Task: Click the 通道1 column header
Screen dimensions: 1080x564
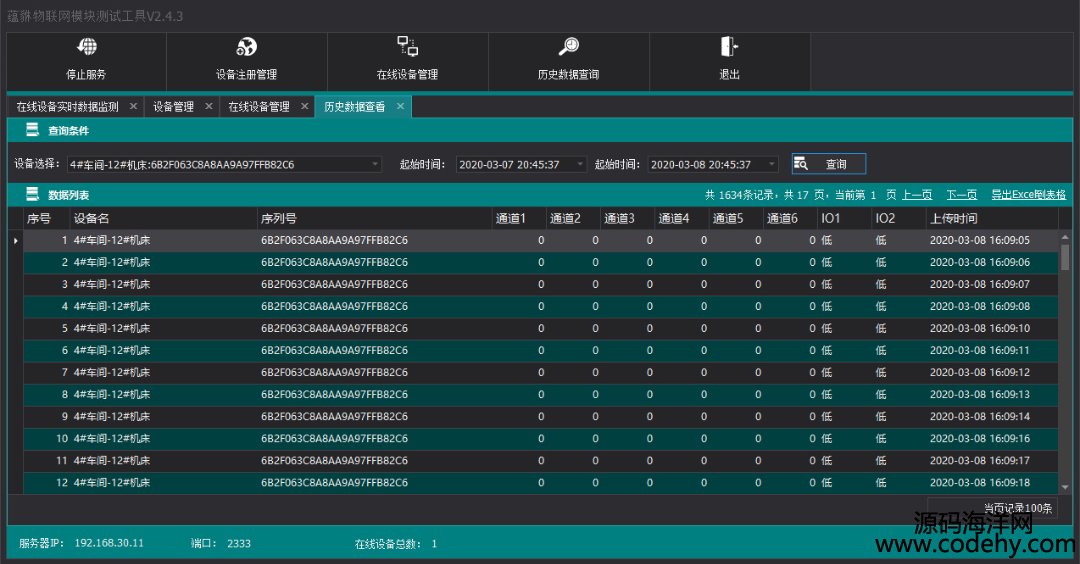Action: pos(519,218)
